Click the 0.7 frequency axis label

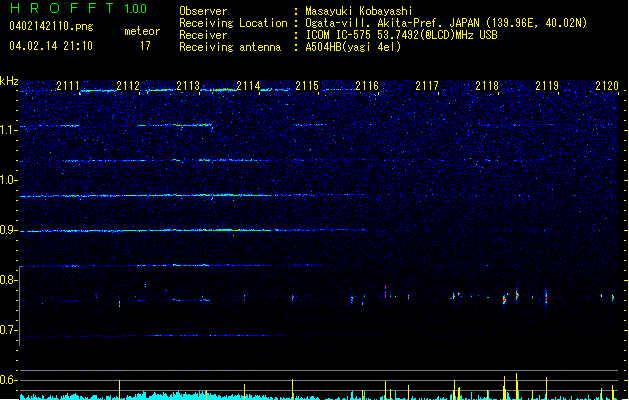click(x=9, y=330)
